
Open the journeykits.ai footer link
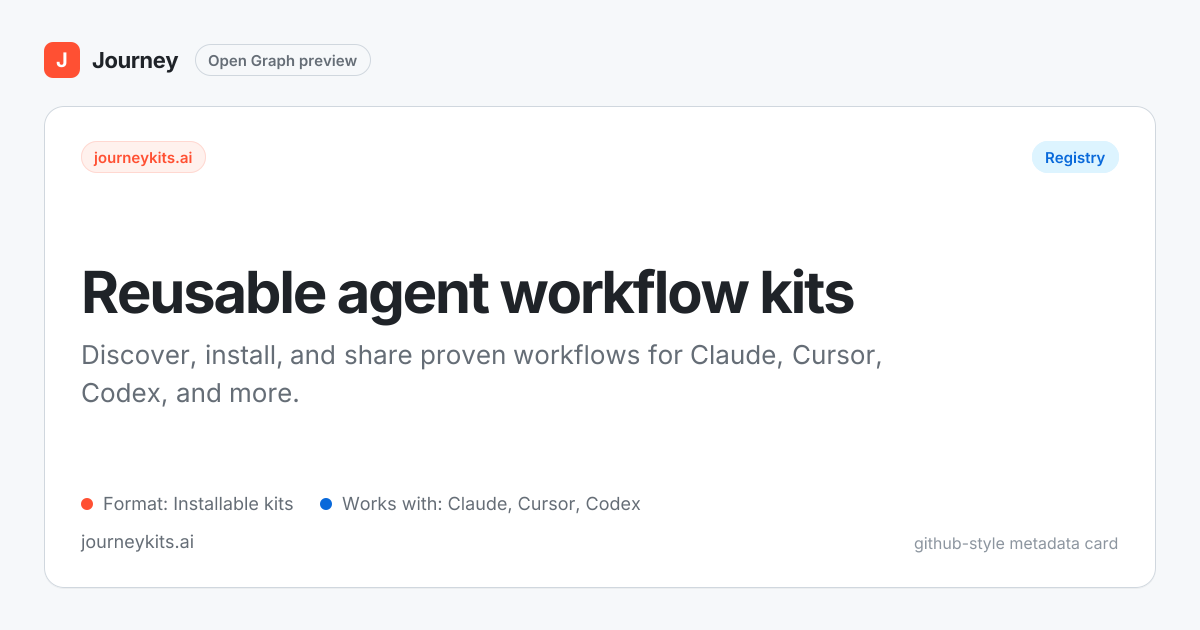137,542
